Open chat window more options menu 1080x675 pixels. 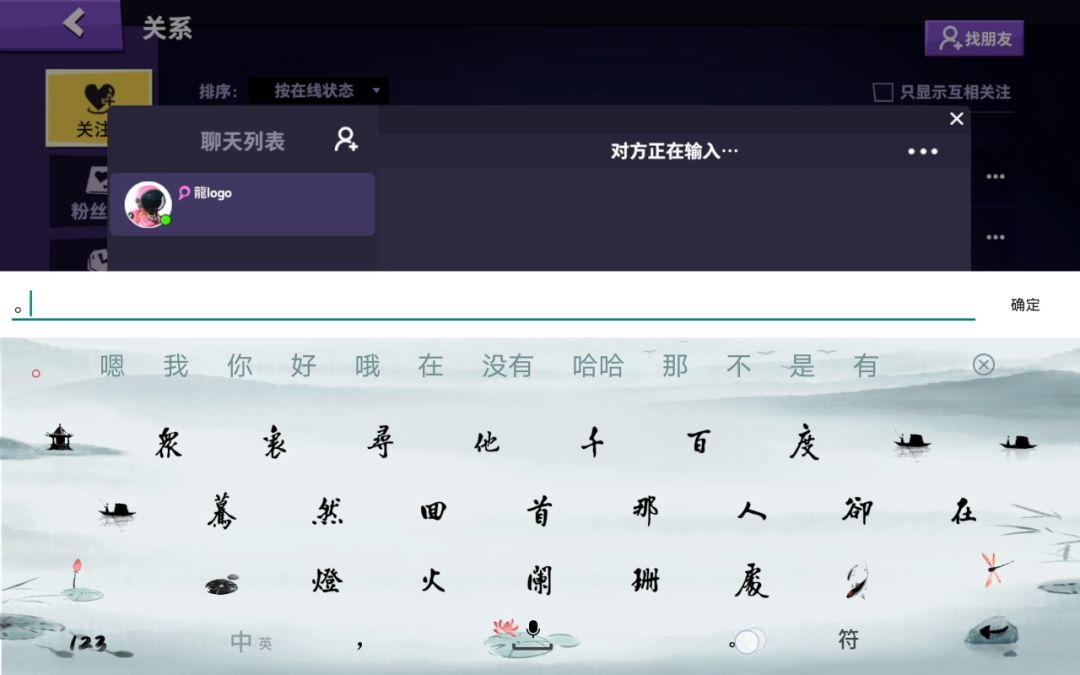coord(922,152)
